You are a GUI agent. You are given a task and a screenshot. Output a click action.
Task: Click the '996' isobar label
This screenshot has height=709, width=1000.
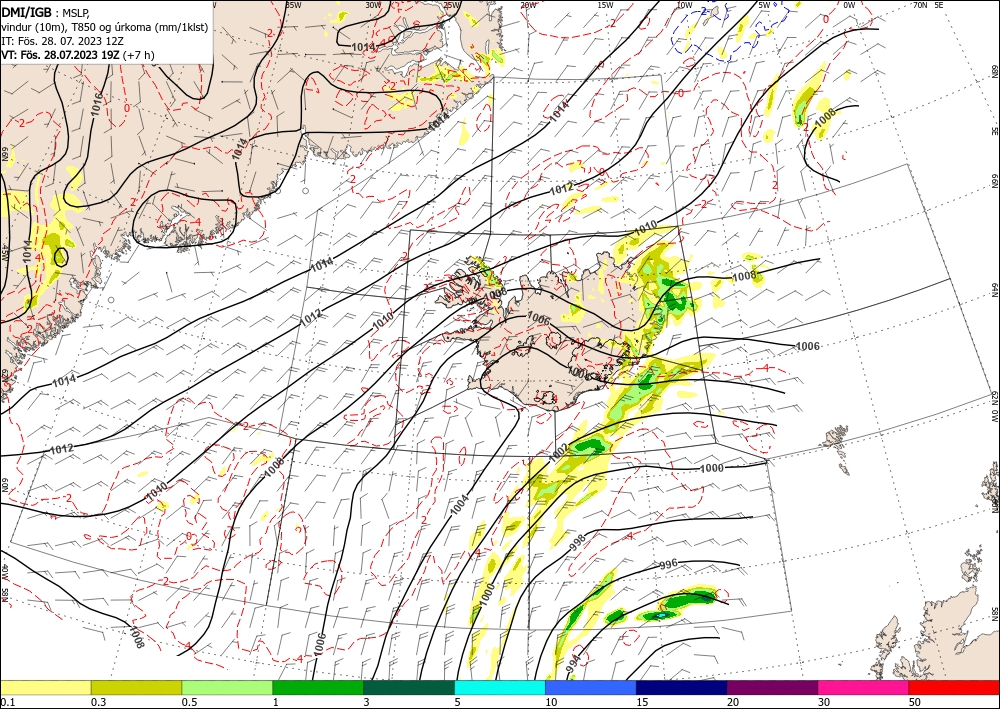(668, 564)
